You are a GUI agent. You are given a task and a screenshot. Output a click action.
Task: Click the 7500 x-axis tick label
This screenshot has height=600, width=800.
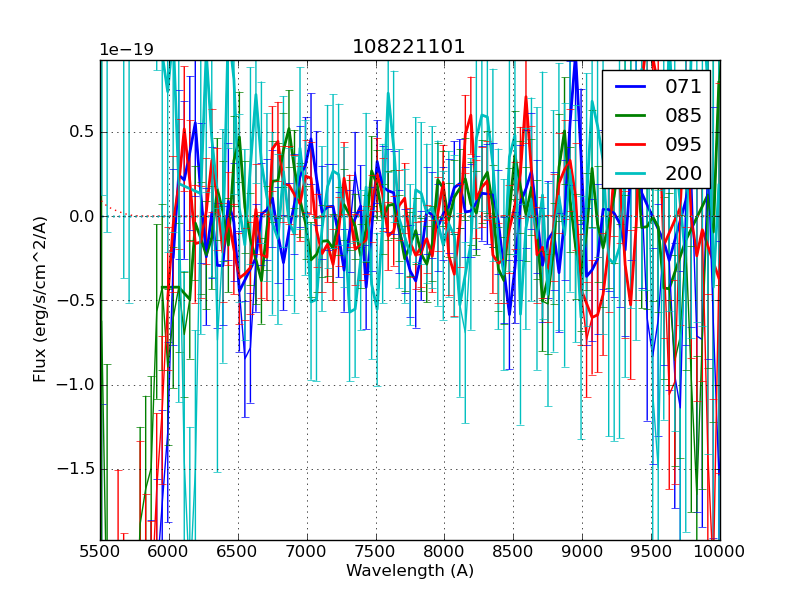click(x=376, y=552)
